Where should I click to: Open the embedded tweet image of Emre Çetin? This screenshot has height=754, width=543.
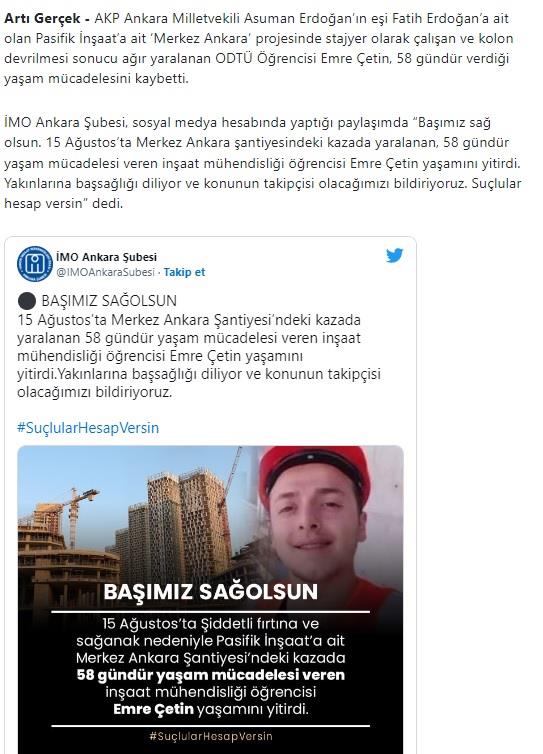(211, 600)
